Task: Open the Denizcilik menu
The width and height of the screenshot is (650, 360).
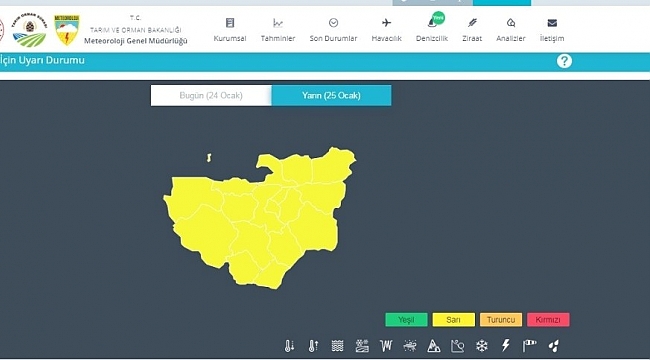Action: click(432, 30)
